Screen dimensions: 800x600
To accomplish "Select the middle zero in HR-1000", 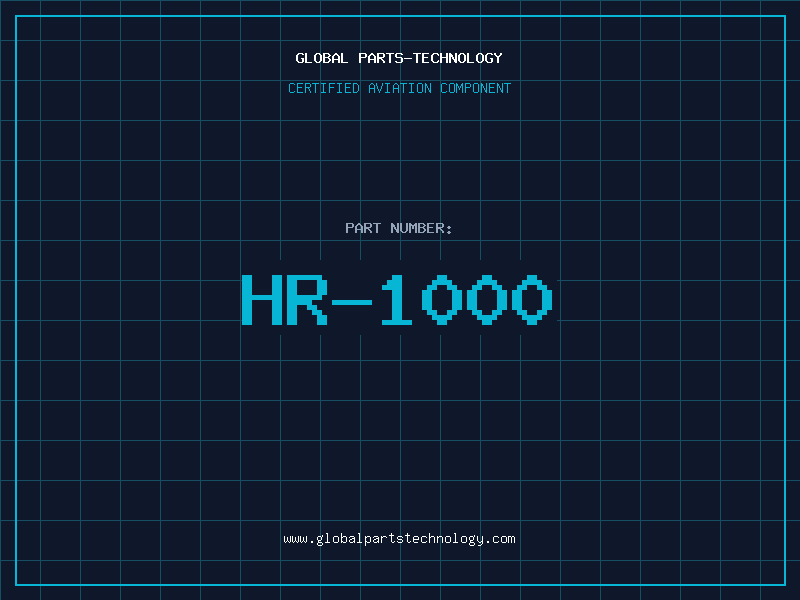I will (x=488, y=300).
